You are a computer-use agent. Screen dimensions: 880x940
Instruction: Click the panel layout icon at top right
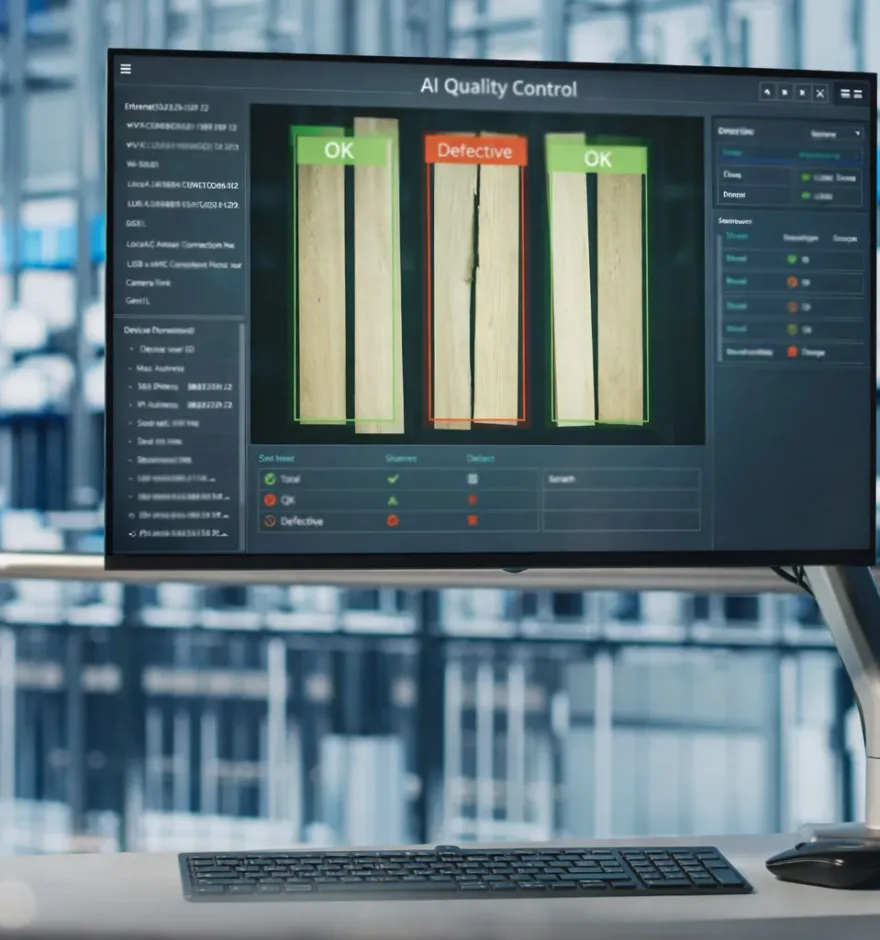[x=851, y=93]
